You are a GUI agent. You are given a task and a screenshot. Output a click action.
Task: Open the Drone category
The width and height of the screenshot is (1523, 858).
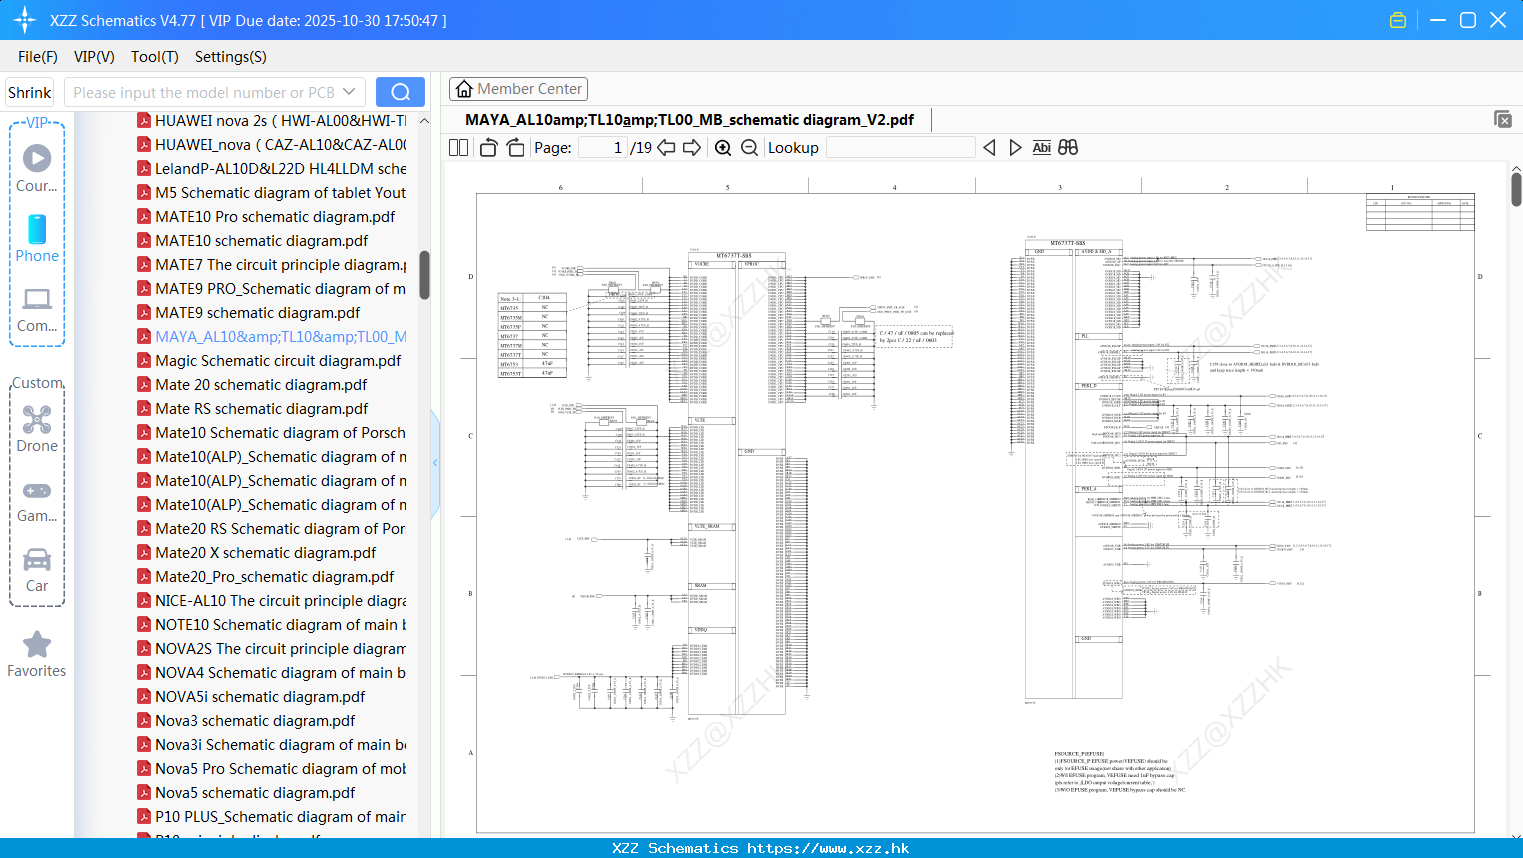37,429
